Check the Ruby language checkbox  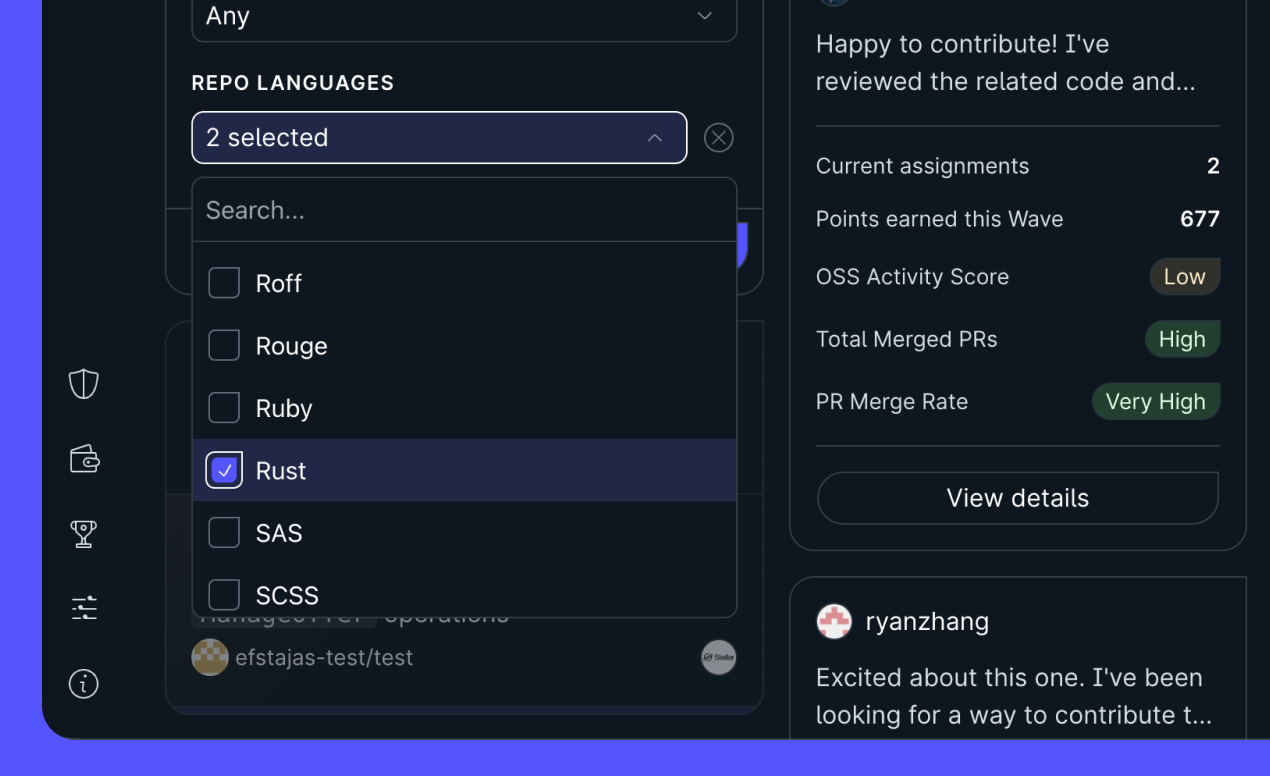tap(224, 407)
